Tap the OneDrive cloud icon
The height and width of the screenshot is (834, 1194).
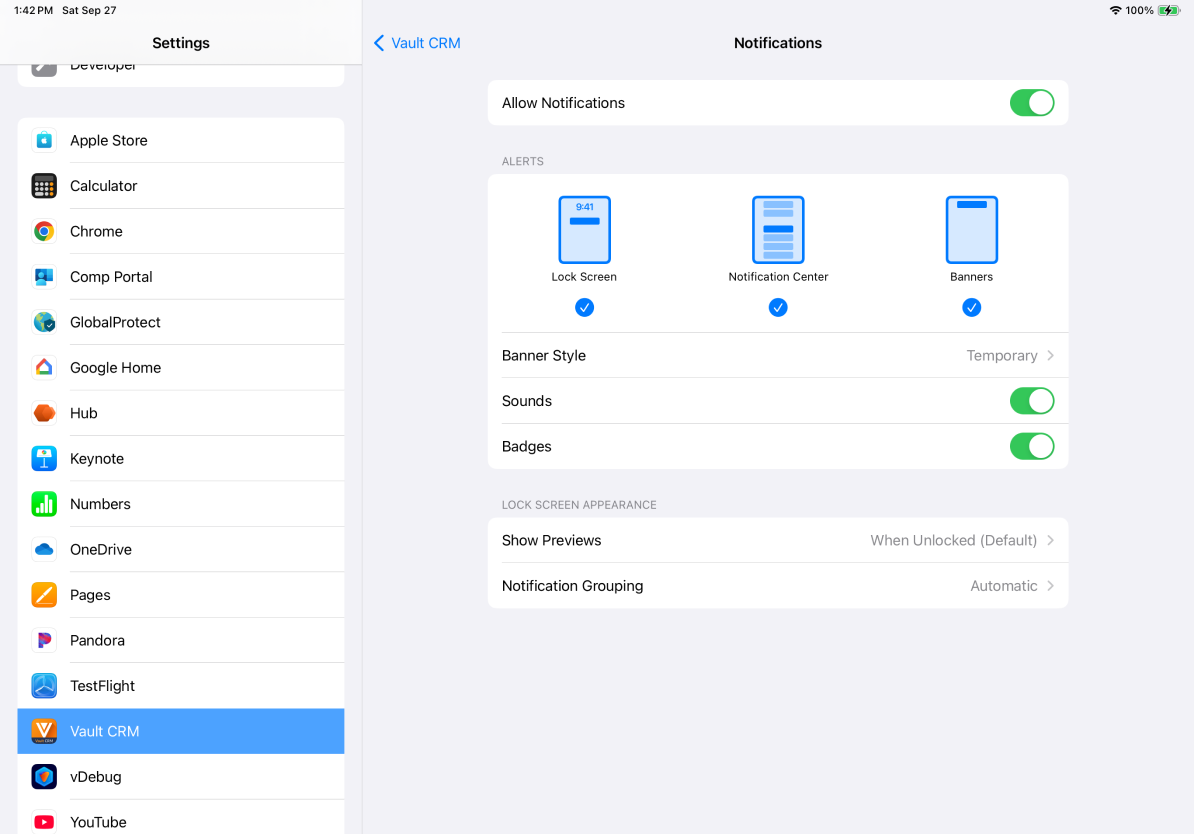(44, 550)
